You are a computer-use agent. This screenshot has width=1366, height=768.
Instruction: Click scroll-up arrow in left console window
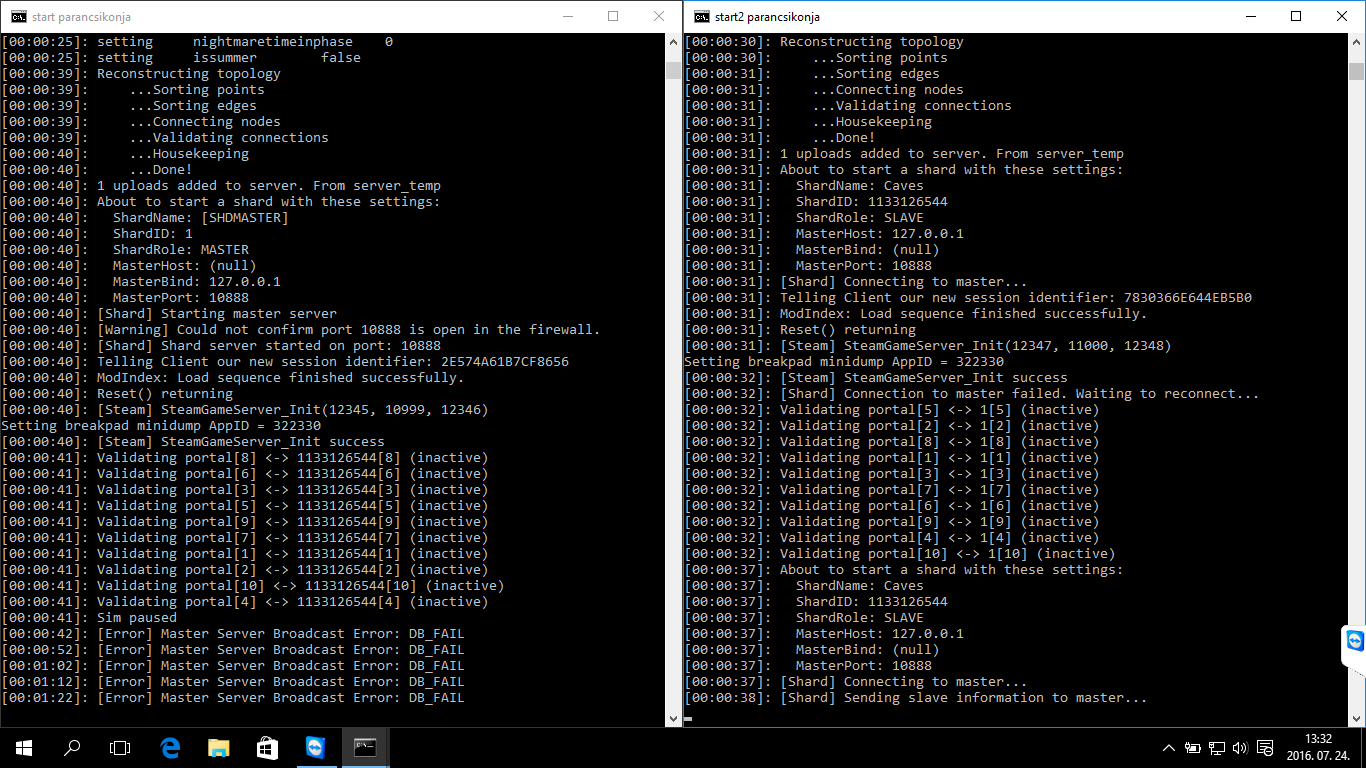coord(673,43)
